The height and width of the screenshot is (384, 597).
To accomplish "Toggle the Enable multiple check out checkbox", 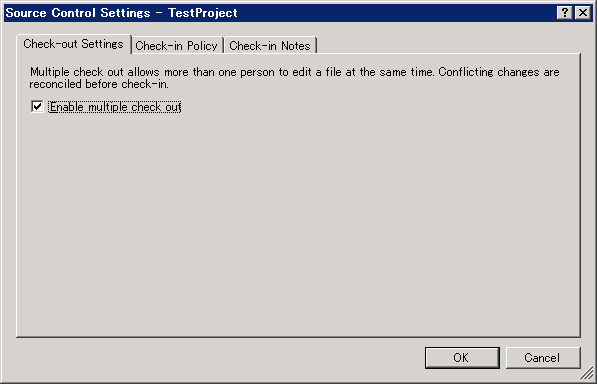I will click(37, 107).
